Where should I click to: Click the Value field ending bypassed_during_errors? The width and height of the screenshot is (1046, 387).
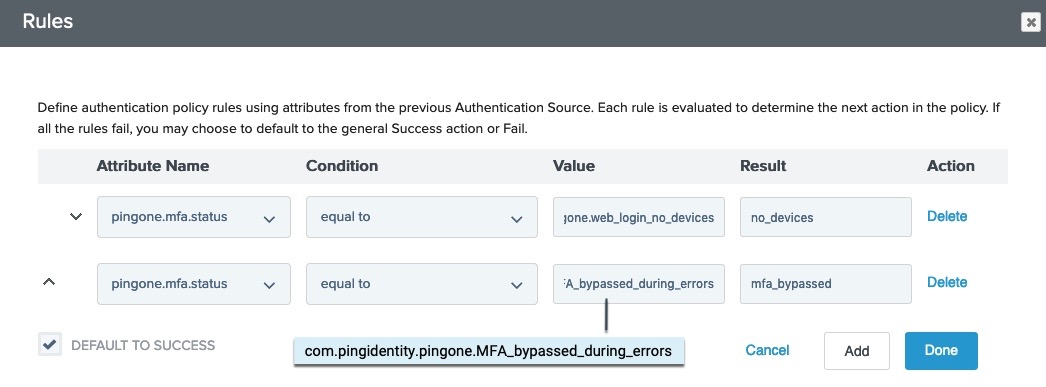click(638, 284)
